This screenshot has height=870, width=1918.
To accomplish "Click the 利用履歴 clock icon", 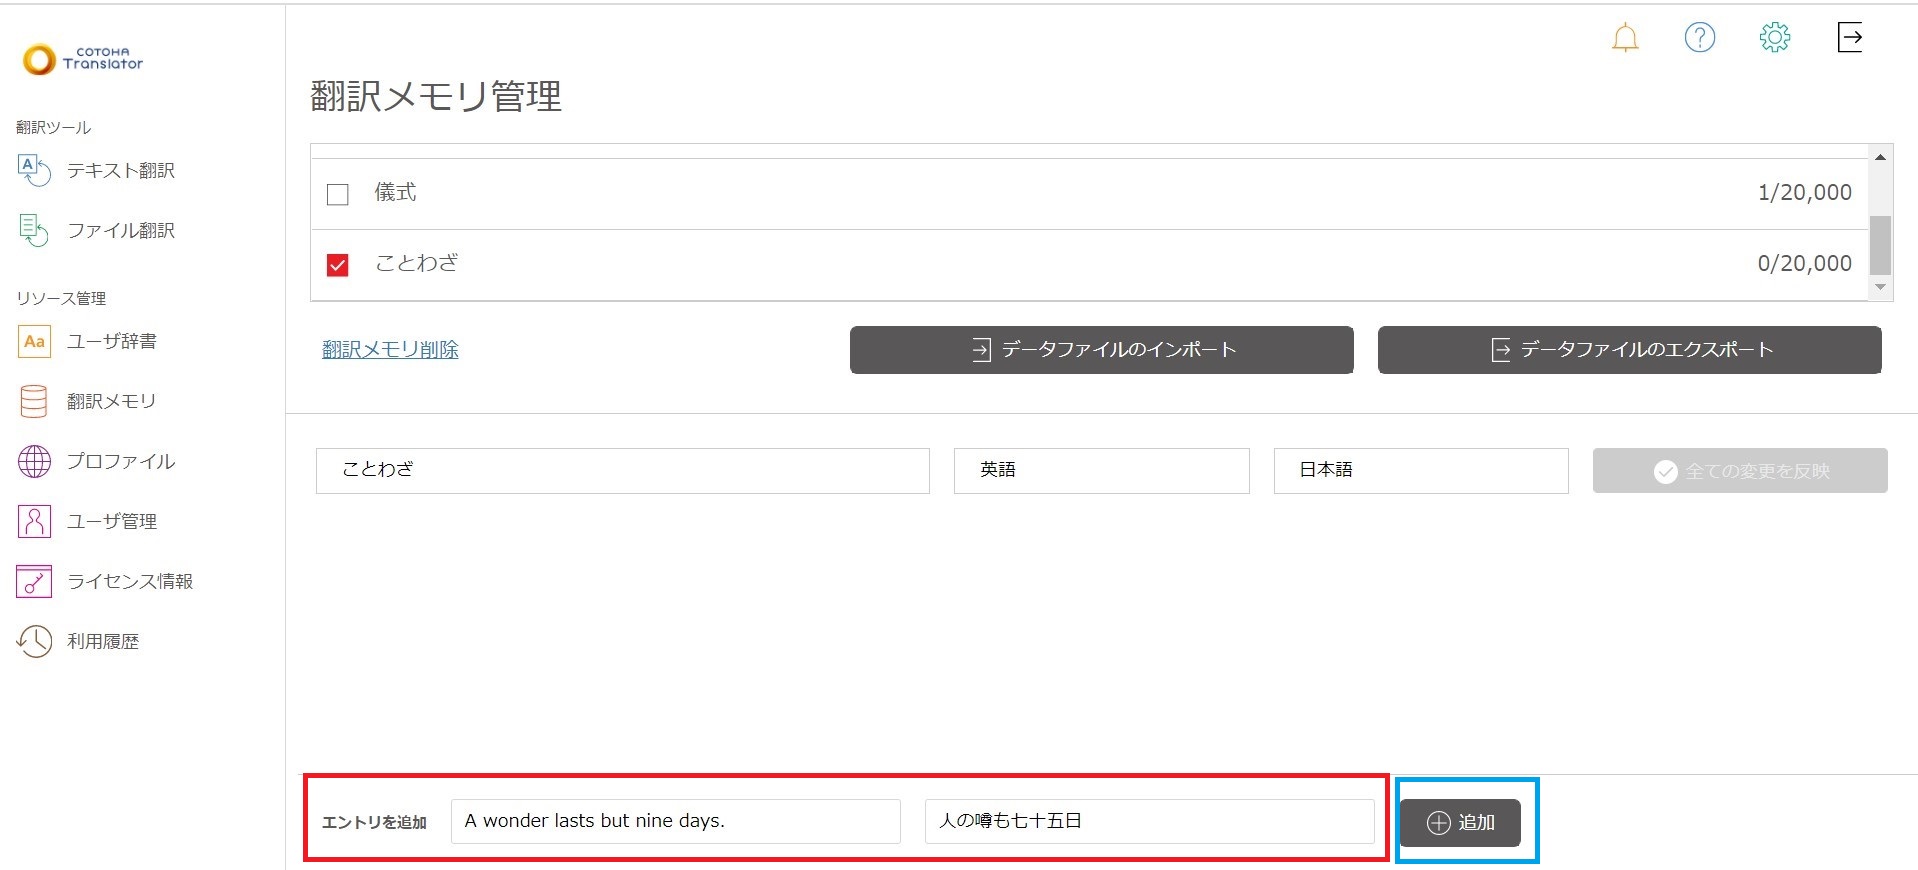I will tap(34, 641).
